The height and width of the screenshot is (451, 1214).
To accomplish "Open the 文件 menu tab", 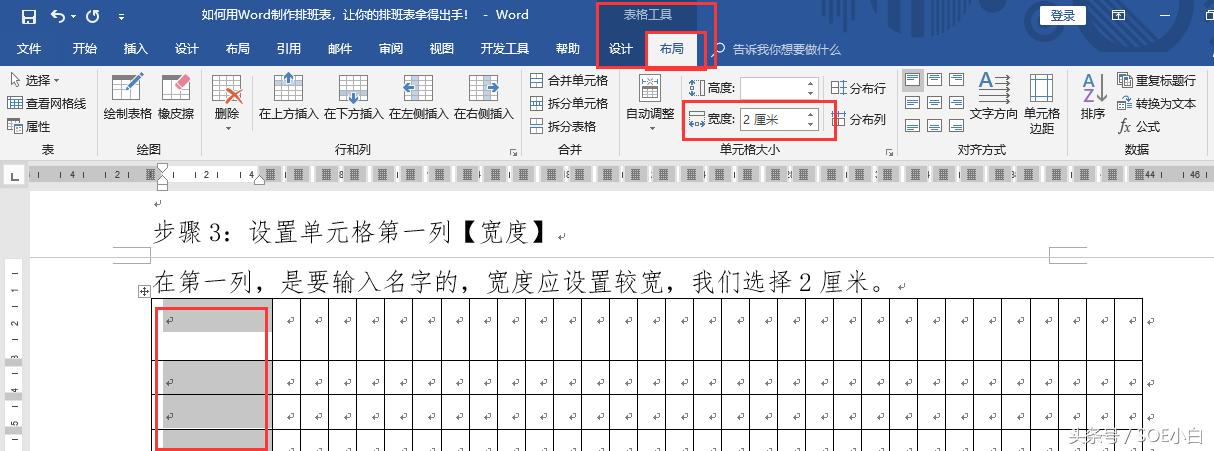I will tap(29, 49).
